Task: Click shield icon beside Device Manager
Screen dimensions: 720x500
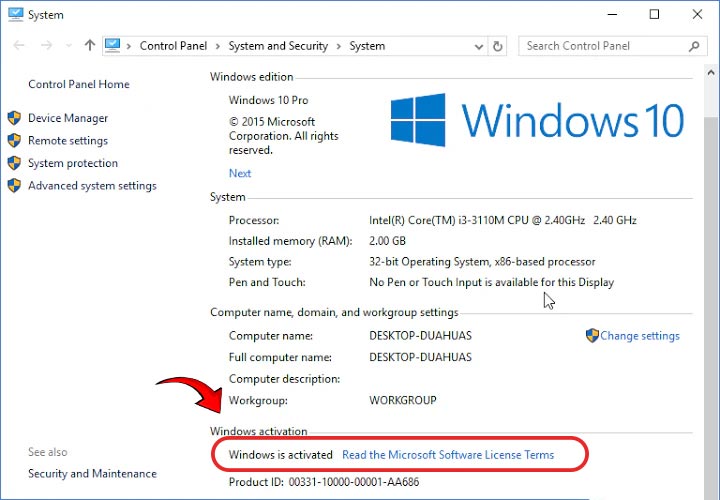Action: tap(14, 118)
